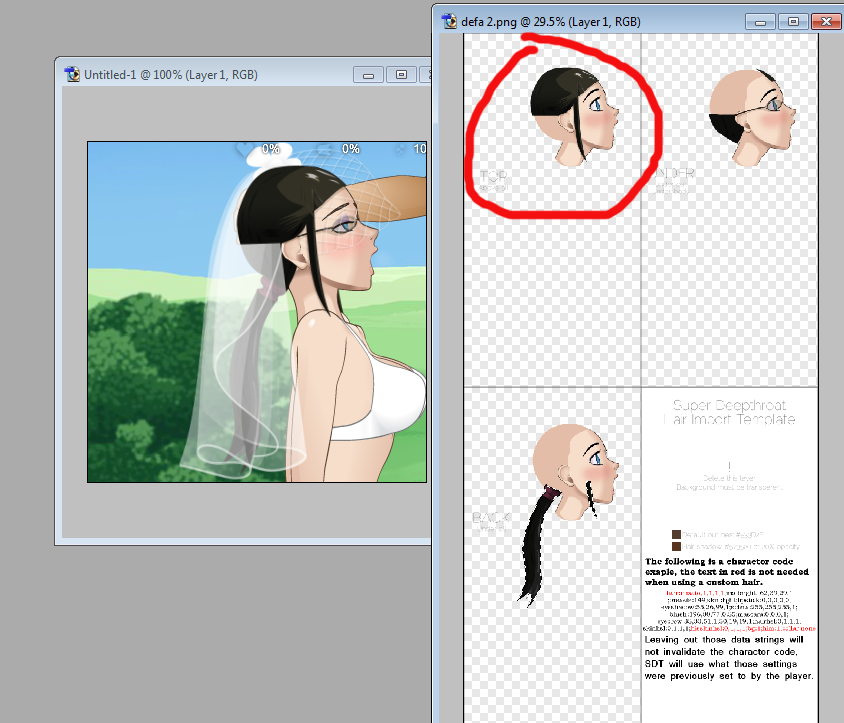The width and height of the screenshot is (844, 723).
Task: Click the defa 2.png document icon
Action: [x=449, y=21]
